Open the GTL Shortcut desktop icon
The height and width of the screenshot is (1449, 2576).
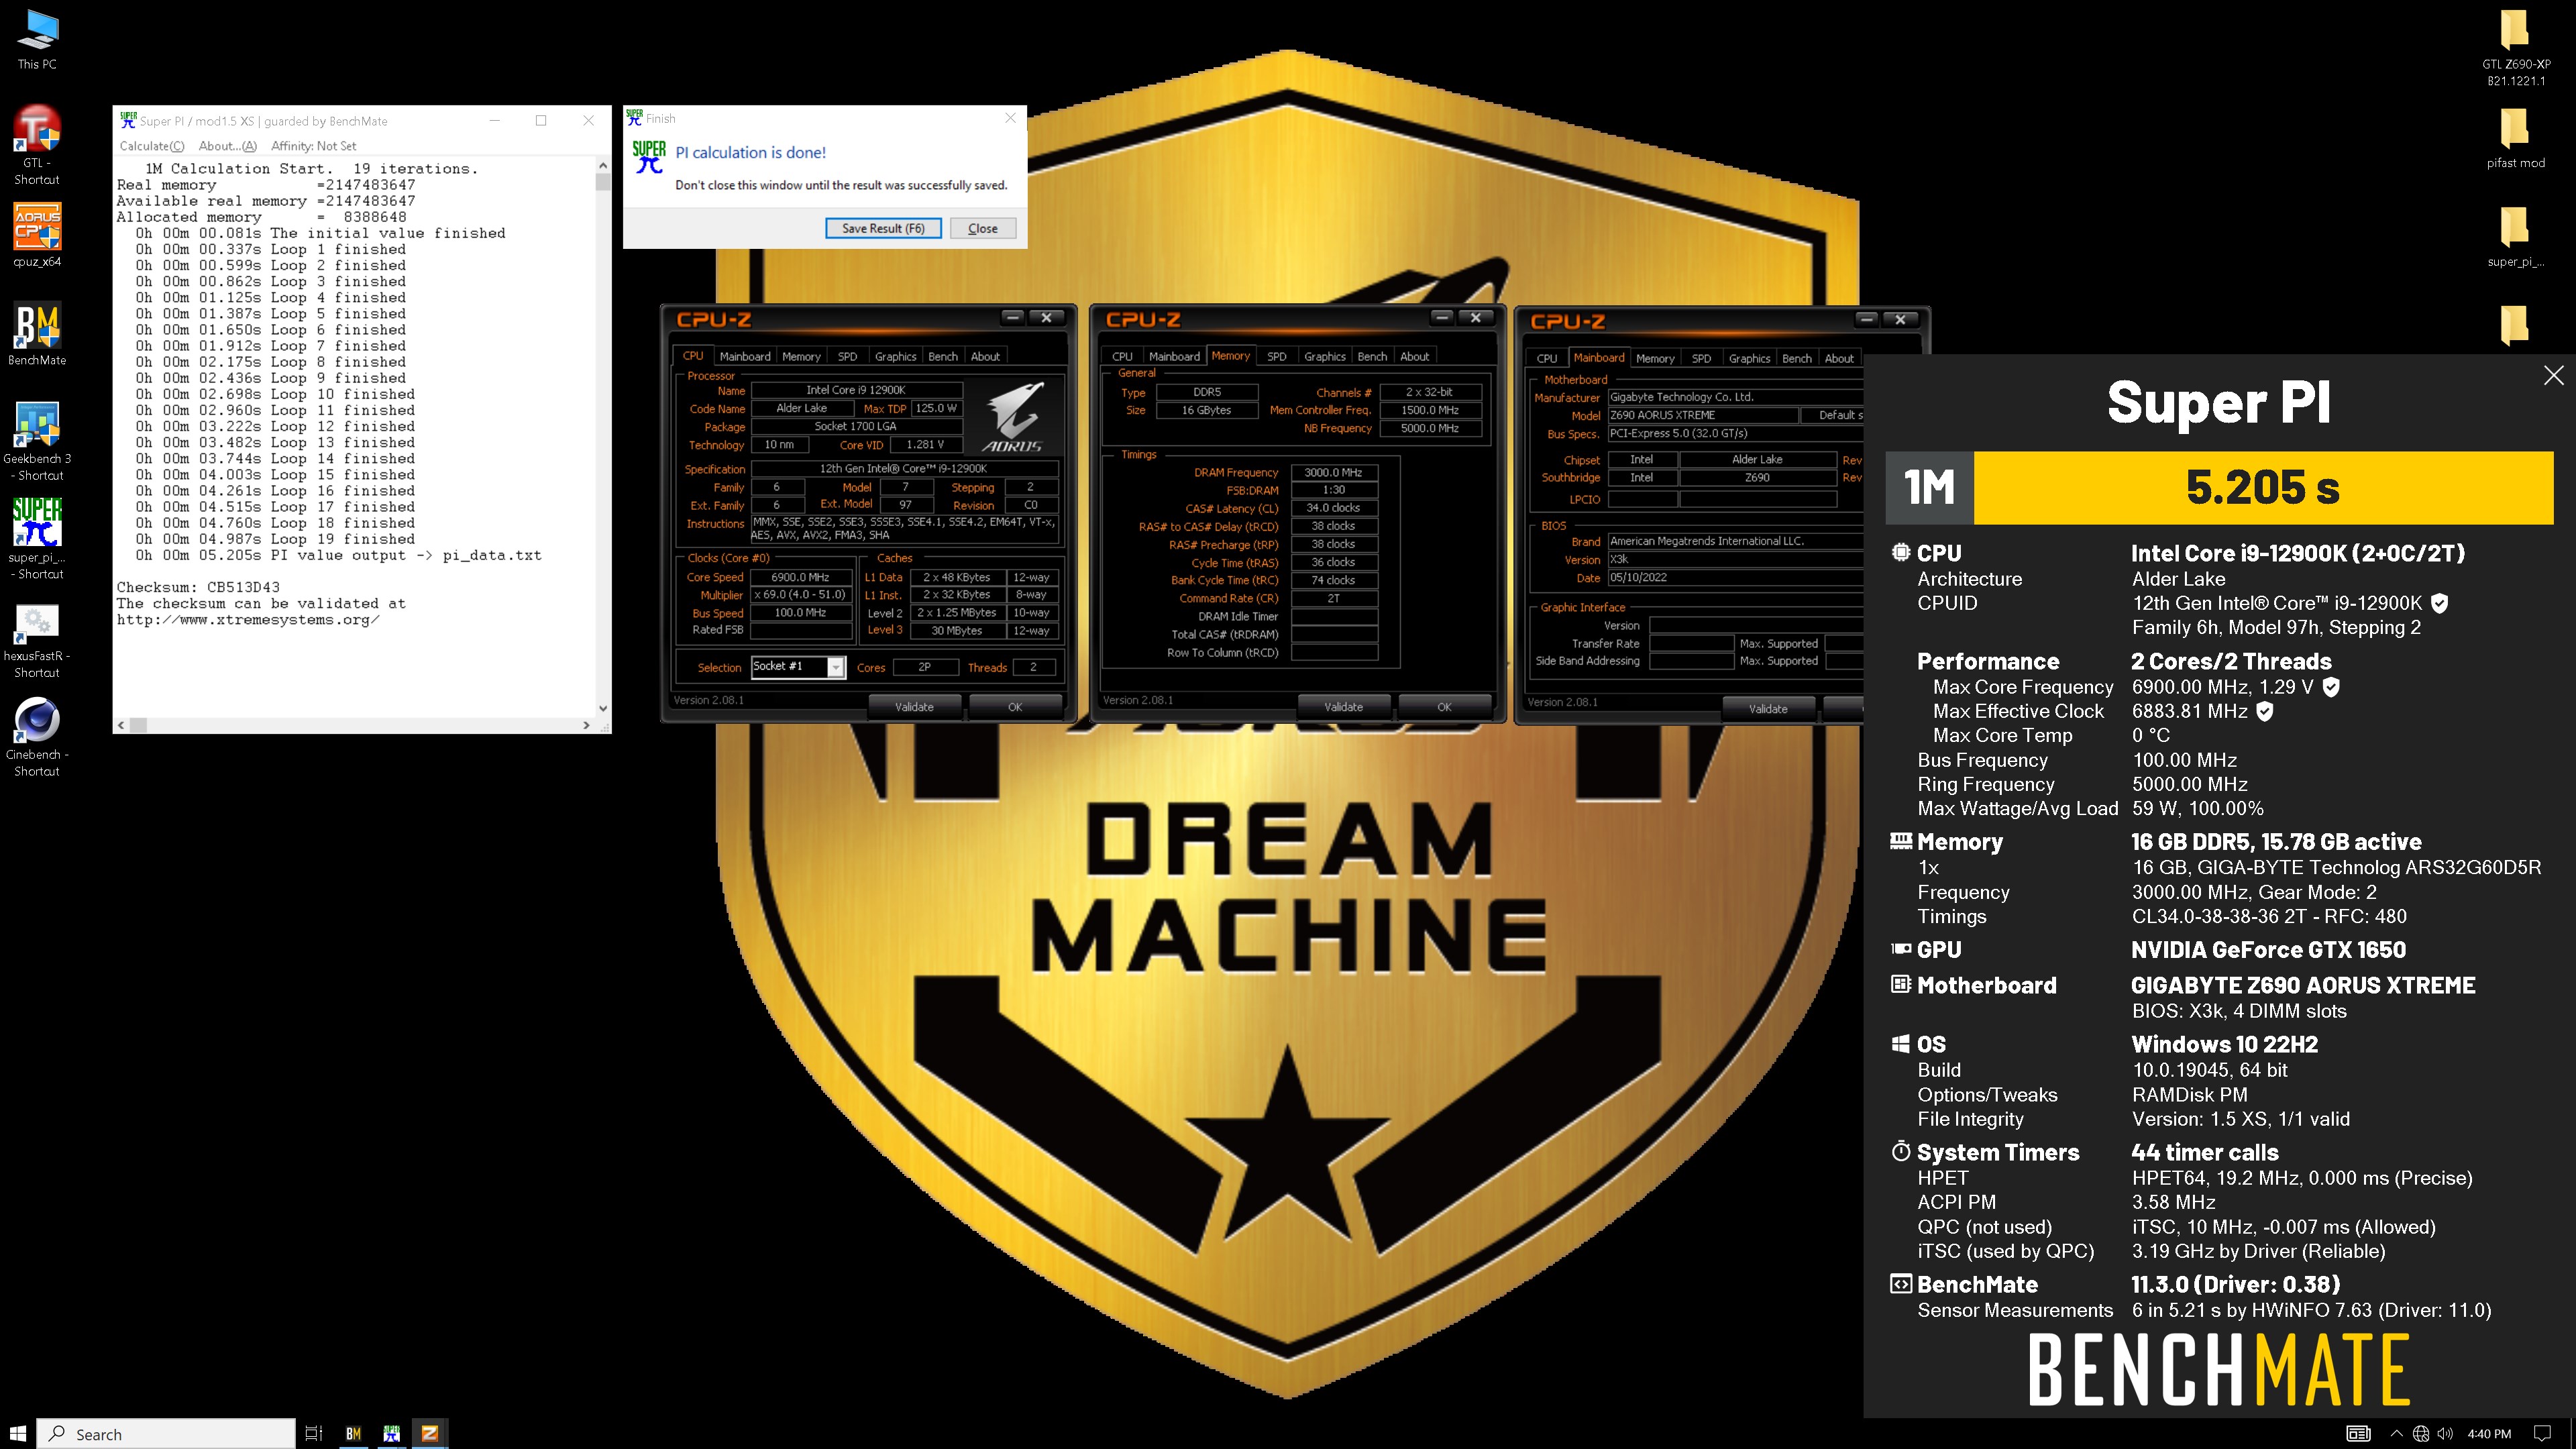coord(37,145)
